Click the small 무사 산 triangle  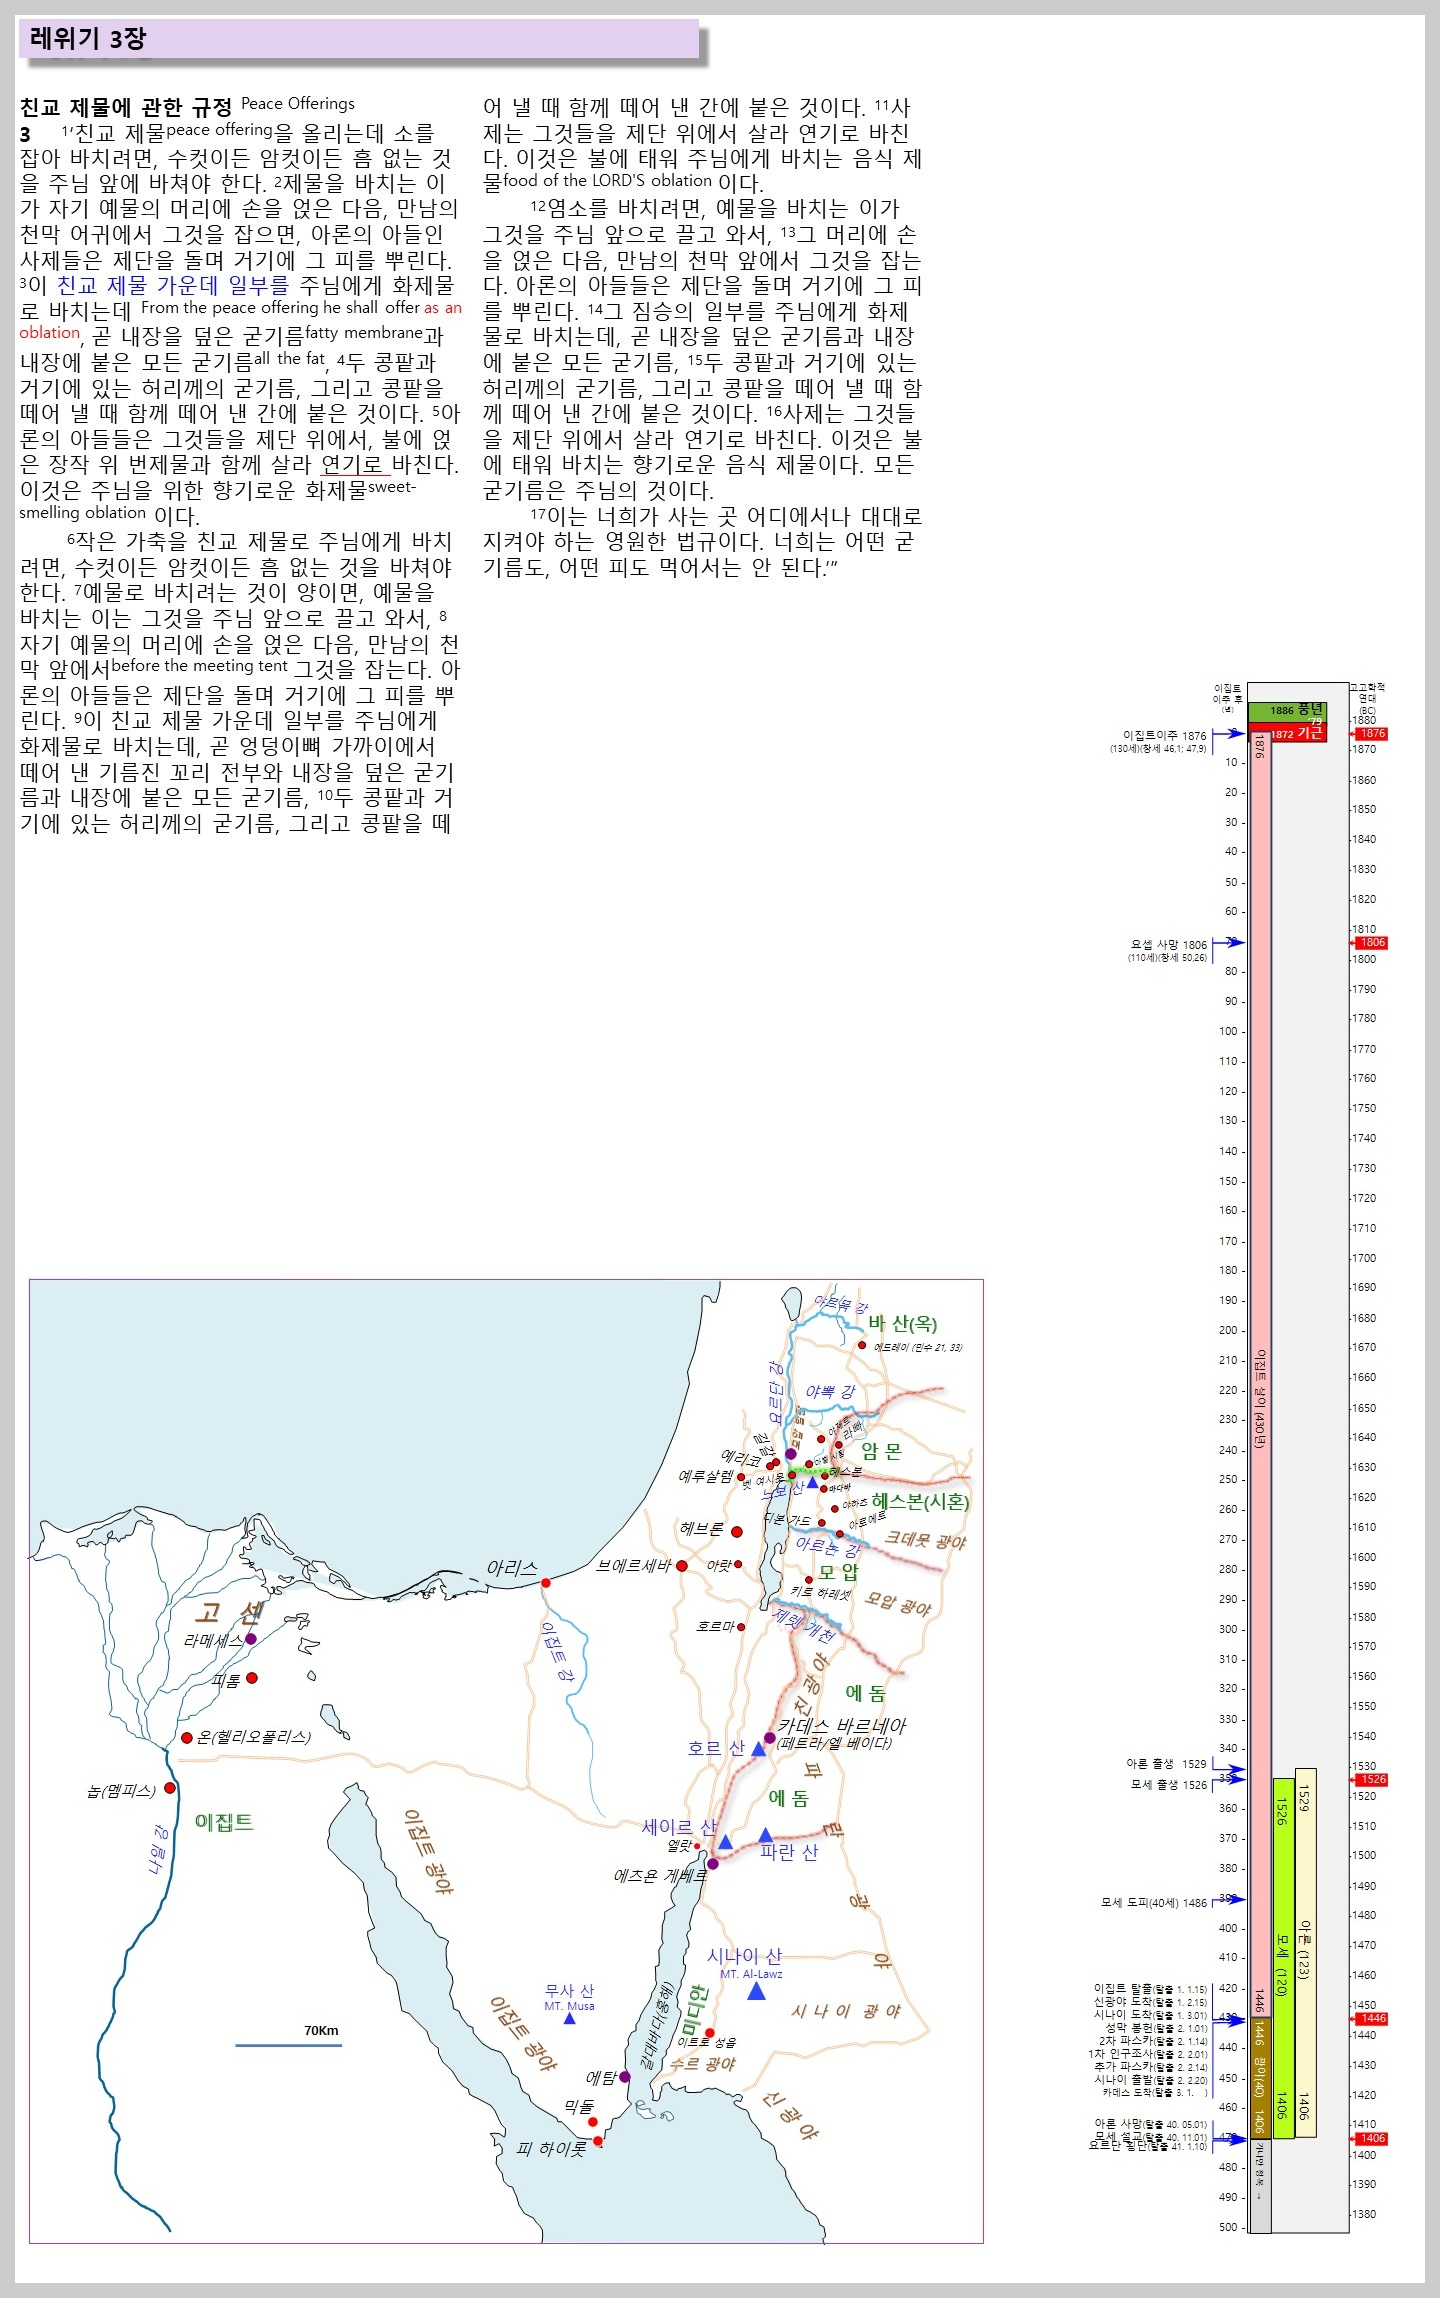(570, 2019)
